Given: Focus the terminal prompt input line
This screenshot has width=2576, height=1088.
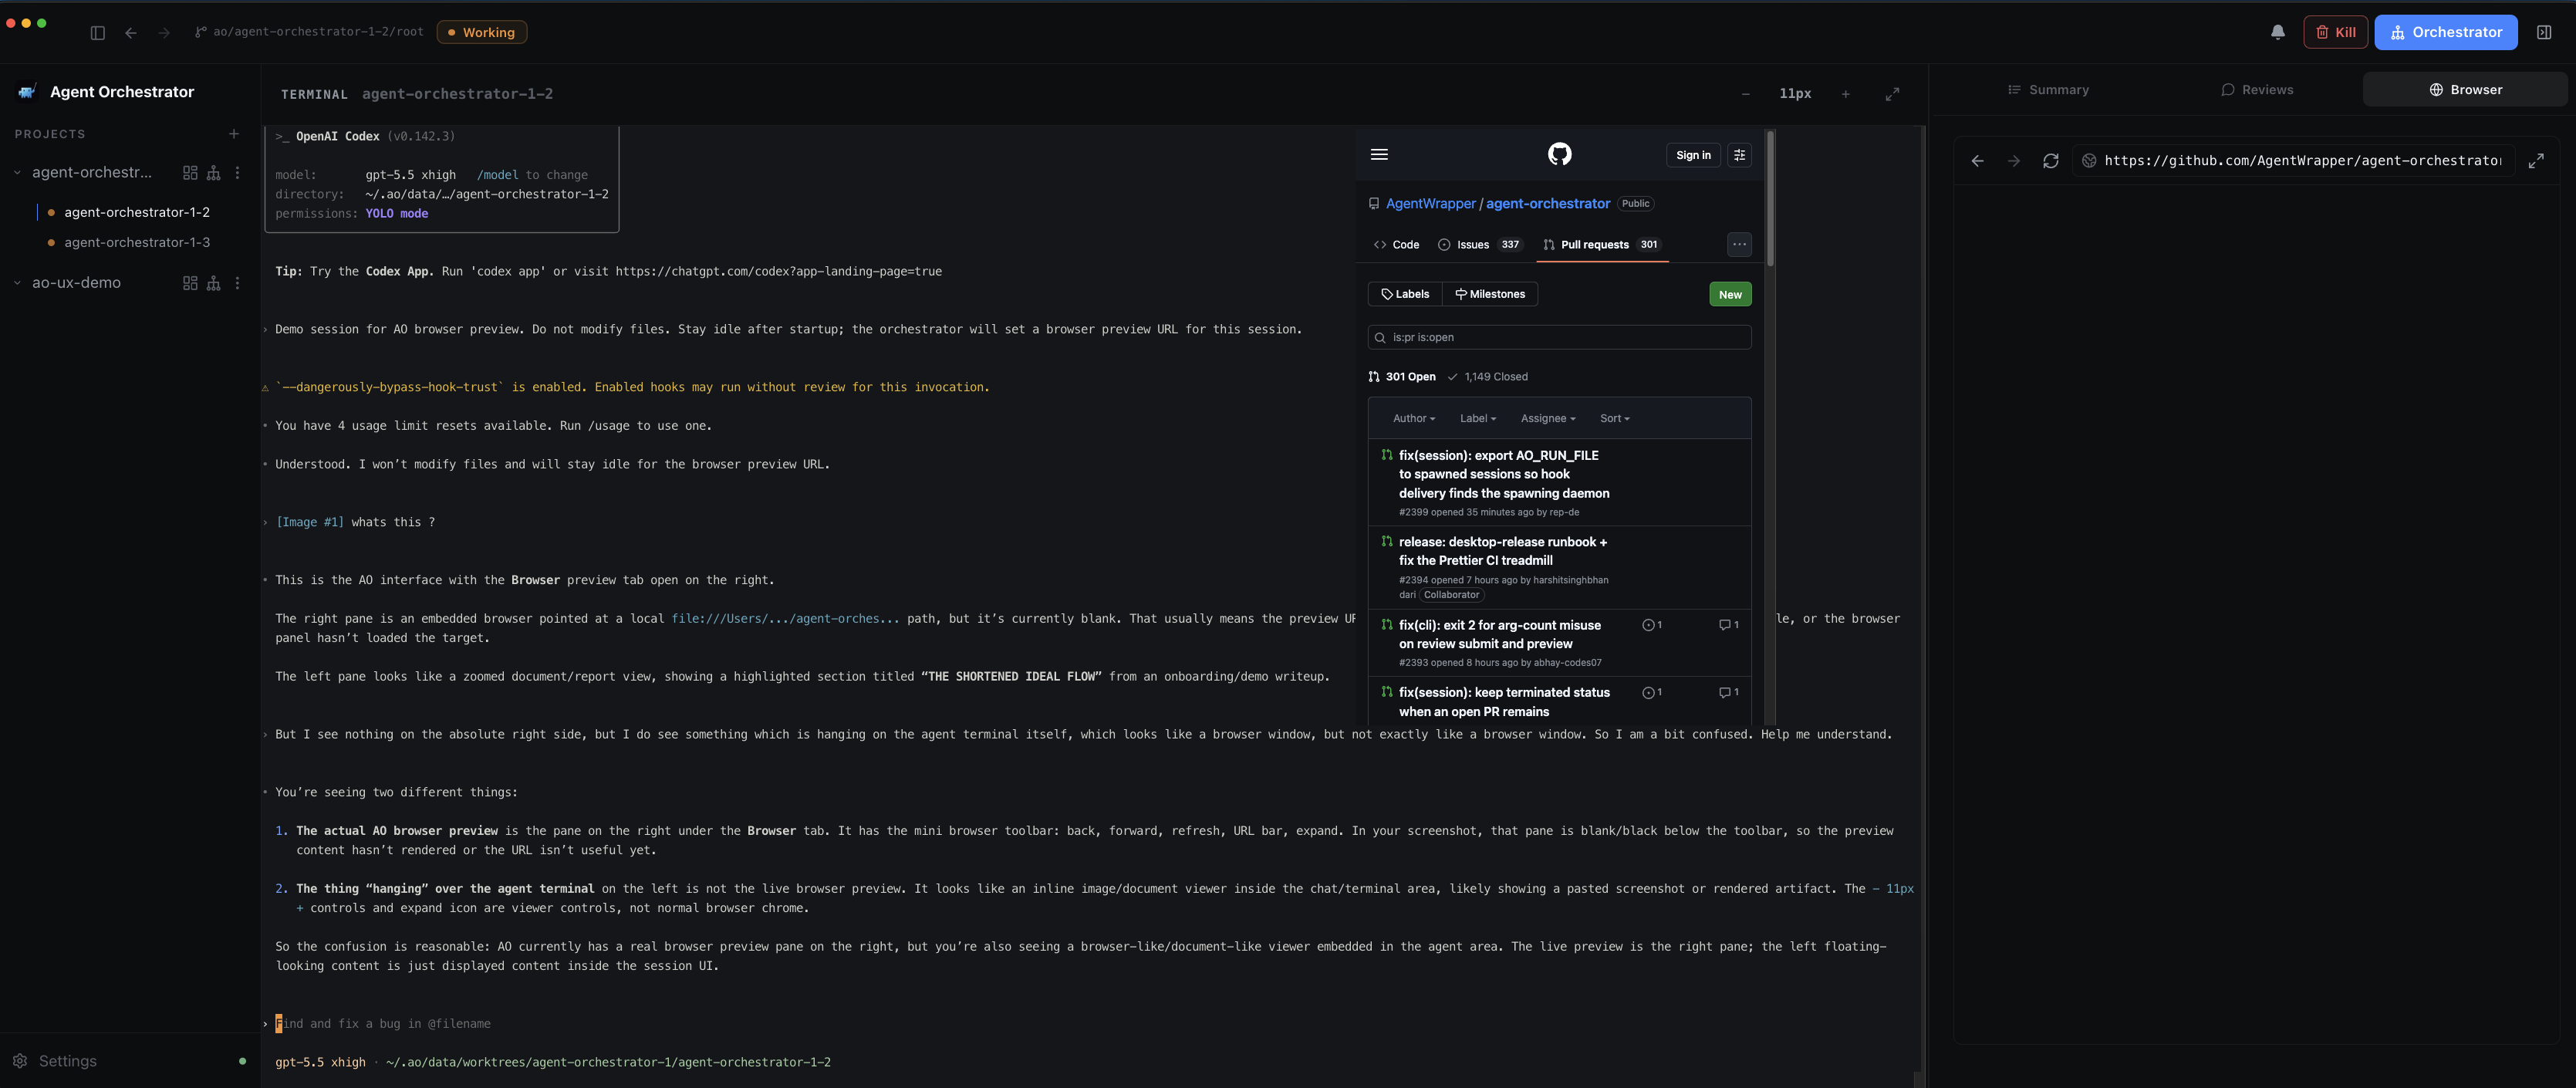Looking at the screenshot, I should [x=1090, y=1024].
